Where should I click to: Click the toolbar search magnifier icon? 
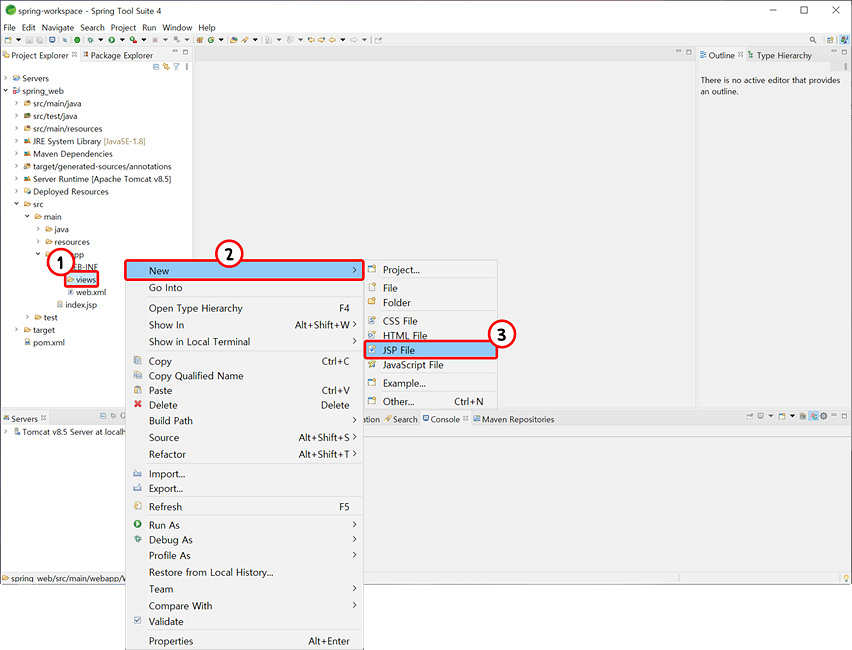813,40
